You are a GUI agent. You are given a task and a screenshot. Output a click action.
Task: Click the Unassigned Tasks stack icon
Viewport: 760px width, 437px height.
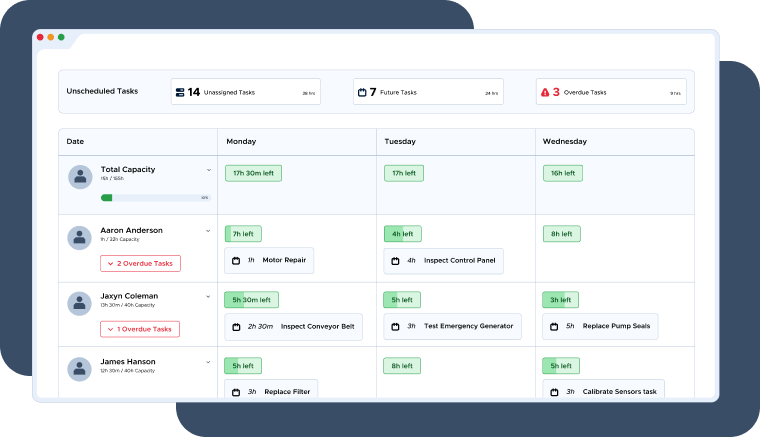tap(180, 92)
